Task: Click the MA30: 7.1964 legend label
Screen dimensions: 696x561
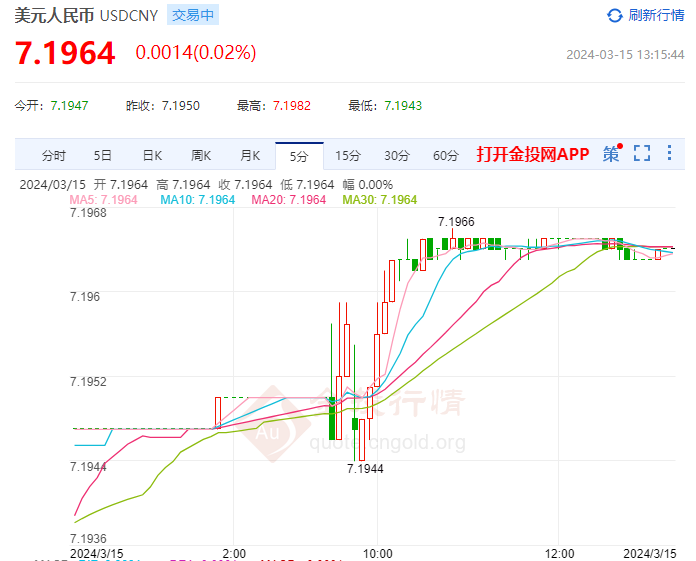Action: pyautogui.click(x=380, y=200)
